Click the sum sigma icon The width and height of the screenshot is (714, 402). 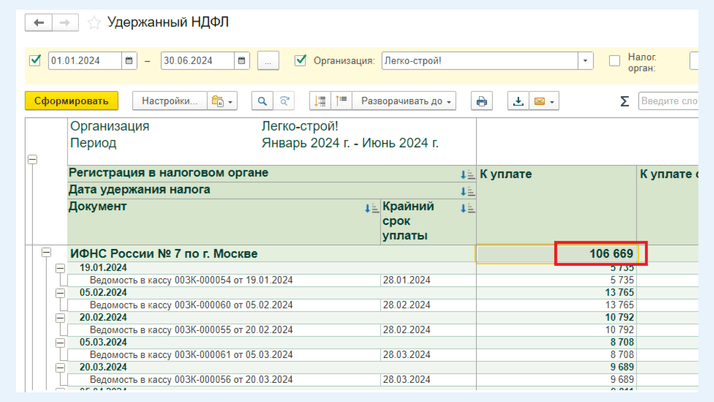pos(624,101)
